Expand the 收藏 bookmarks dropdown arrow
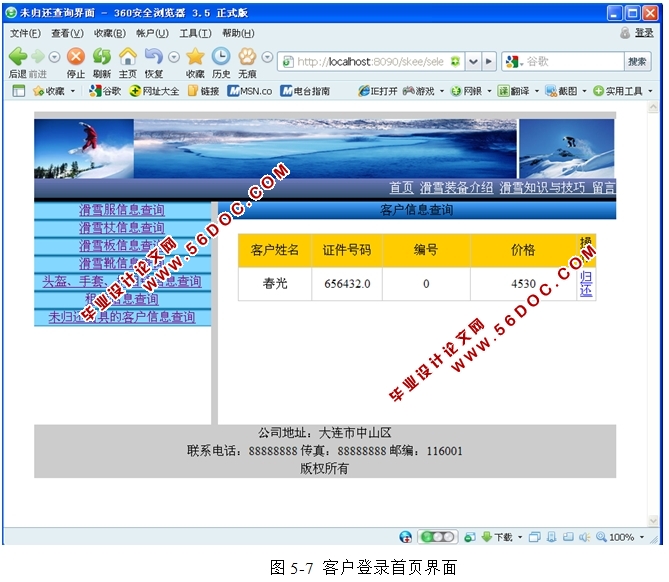Screen dimensions: 669x582 [73, 91]
